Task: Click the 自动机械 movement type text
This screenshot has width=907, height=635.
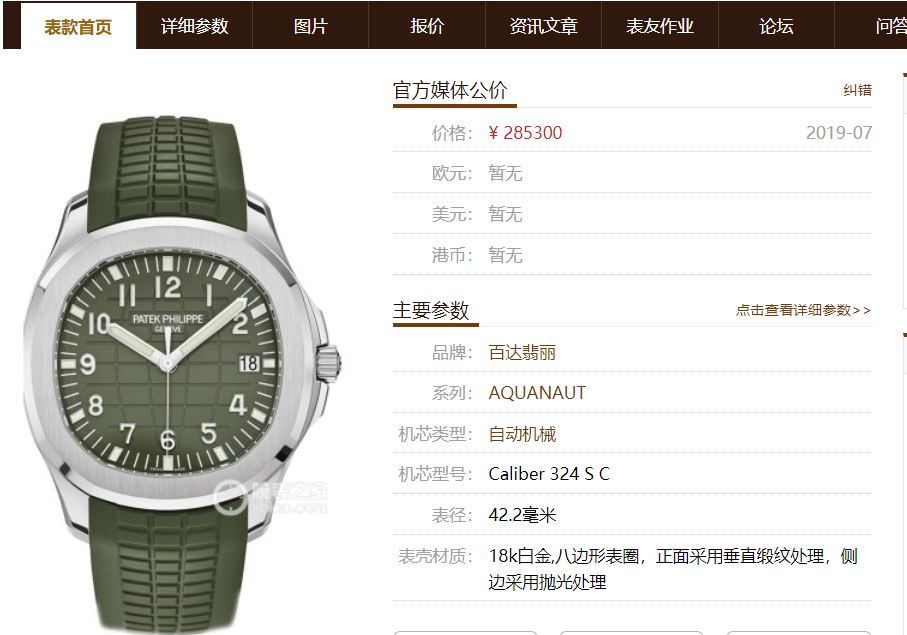Action: (x=522, y=434)
